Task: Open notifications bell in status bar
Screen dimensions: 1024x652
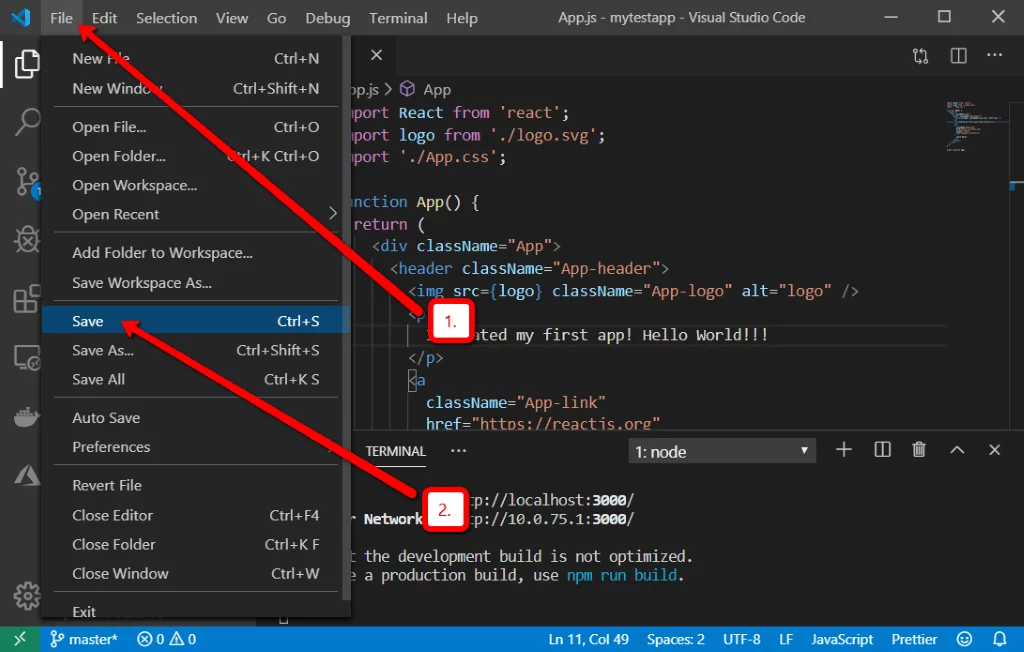Action: pyautogui.click(x=999, y=639)
